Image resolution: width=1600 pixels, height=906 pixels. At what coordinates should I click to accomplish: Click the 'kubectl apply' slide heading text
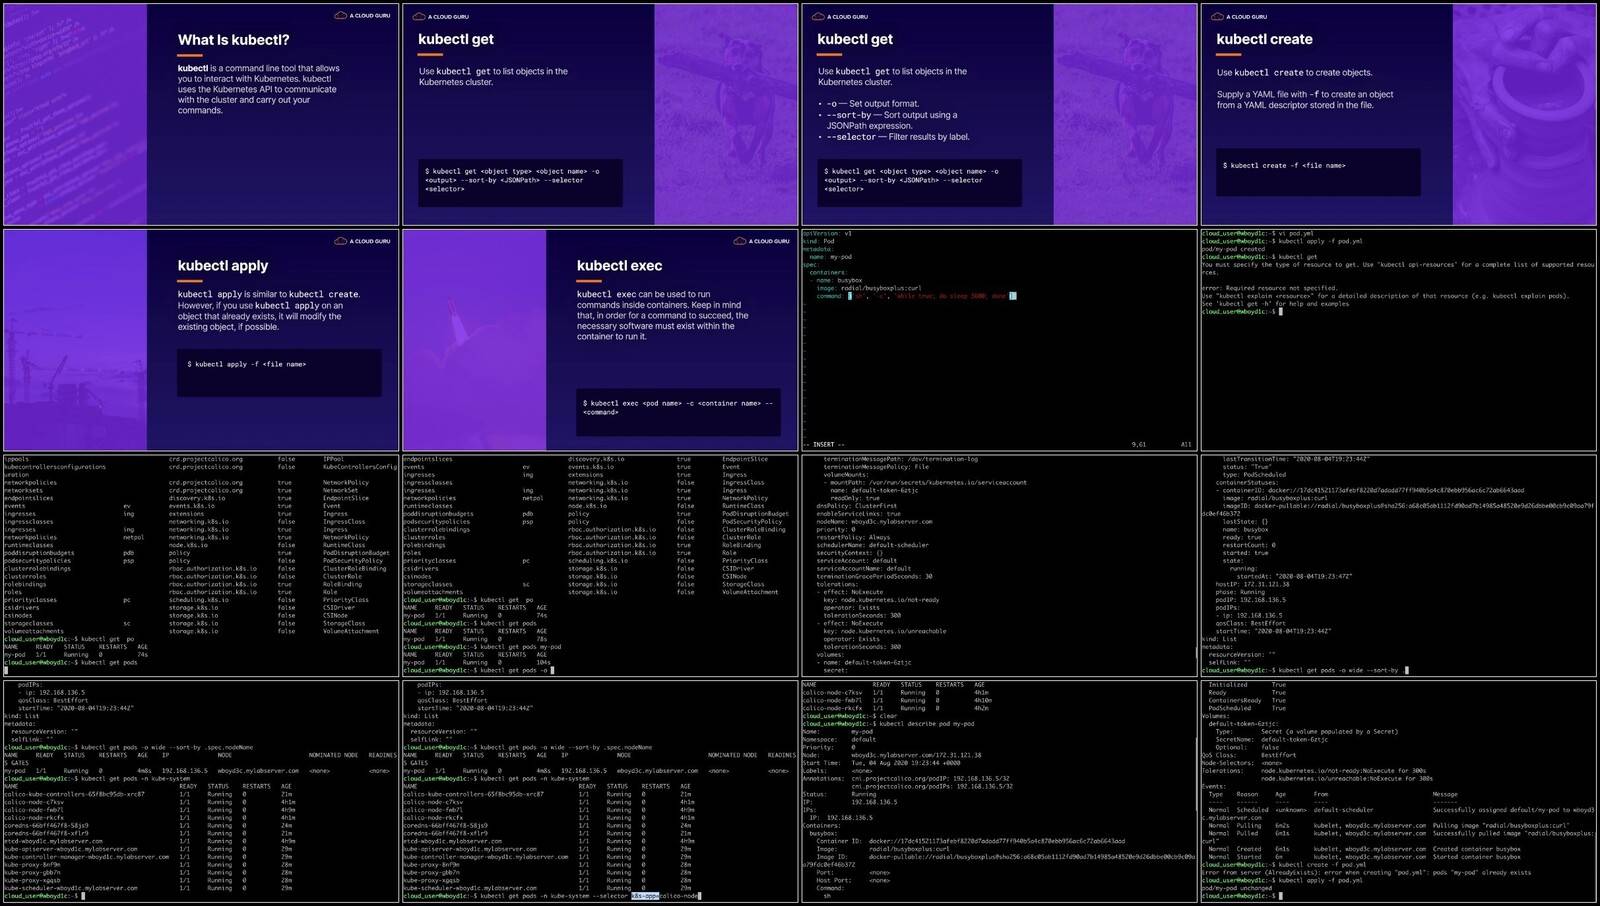pos(223,266)
